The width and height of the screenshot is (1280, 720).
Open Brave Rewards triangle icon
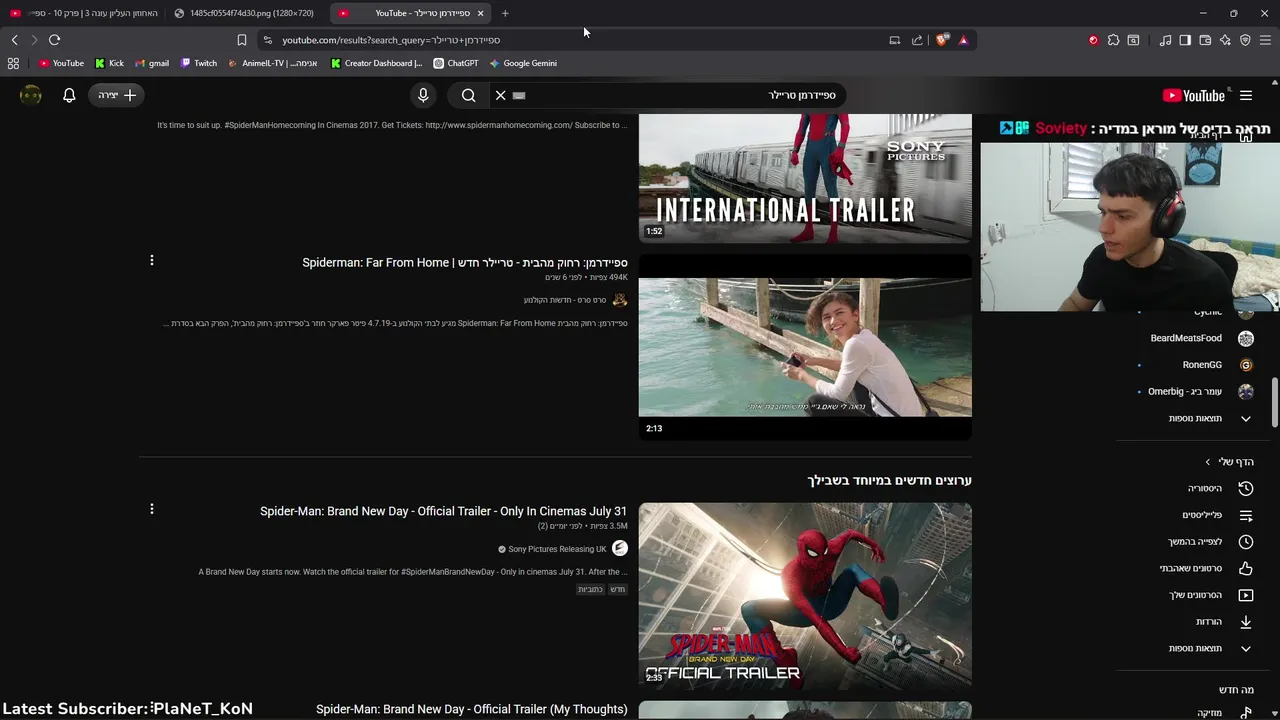pyautogui.click(x=963, y=40)
